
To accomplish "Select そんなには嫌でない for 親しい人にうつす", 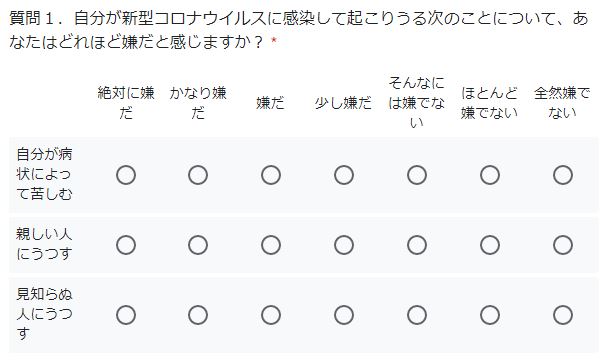I will [x=417, y=245].
